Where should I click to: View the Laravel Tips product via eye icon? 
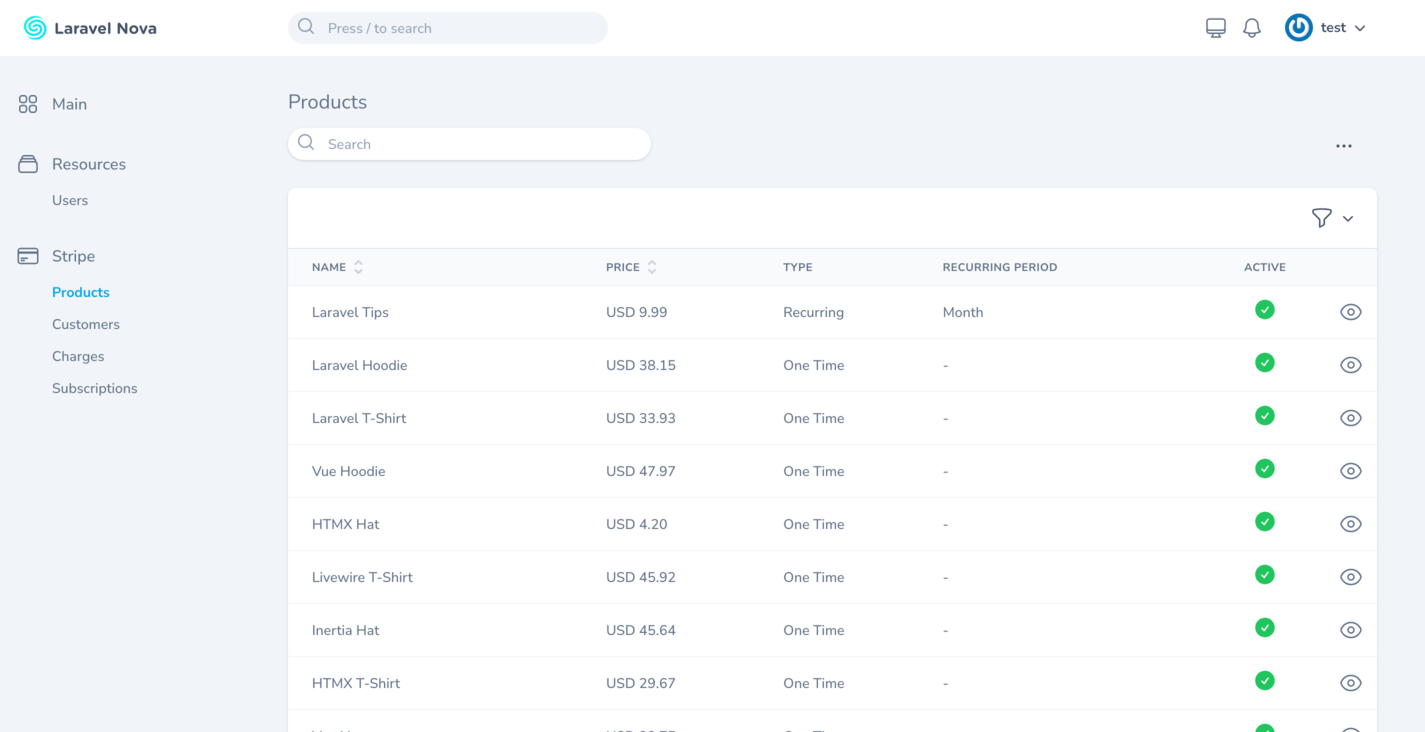[1351, 312]
